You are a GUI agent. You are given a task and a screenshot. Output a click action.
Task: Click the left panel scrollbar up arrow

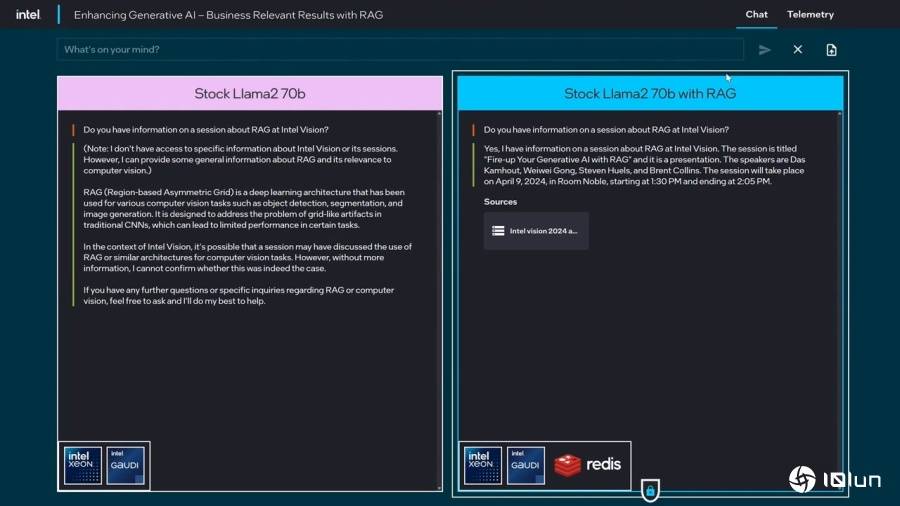point(439,114)
